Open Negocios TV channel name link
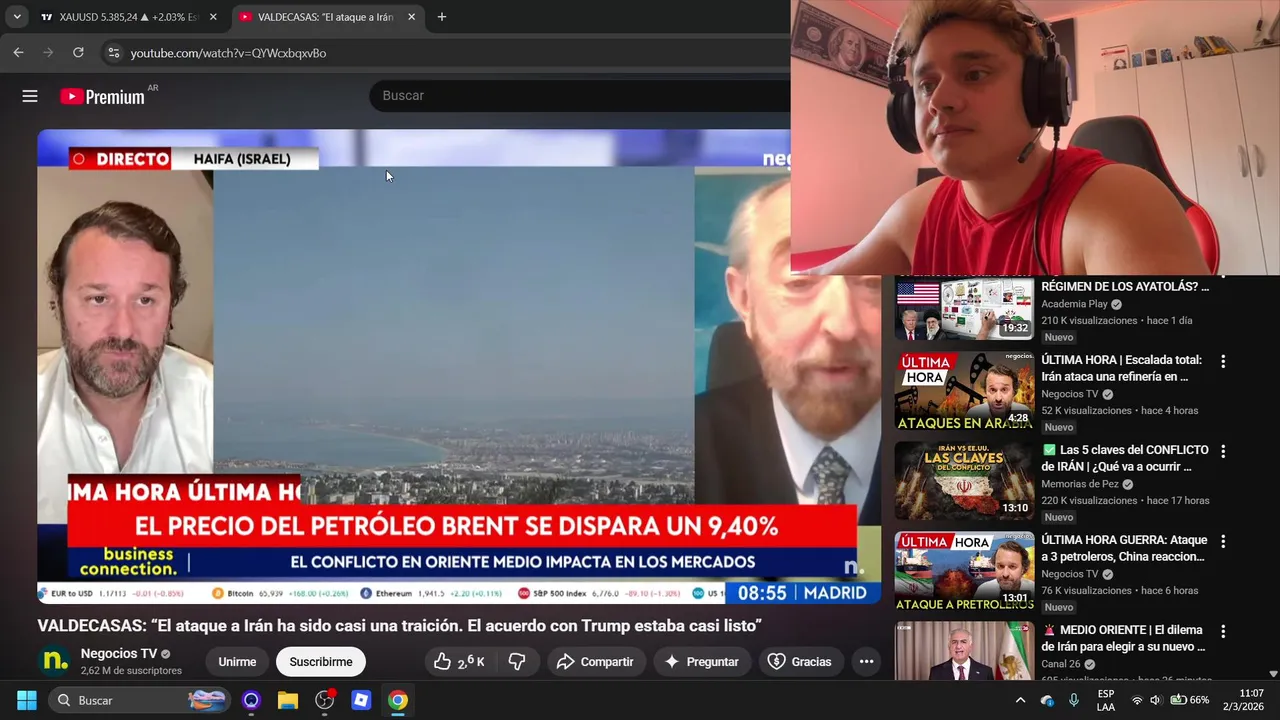 coord(119,653)
